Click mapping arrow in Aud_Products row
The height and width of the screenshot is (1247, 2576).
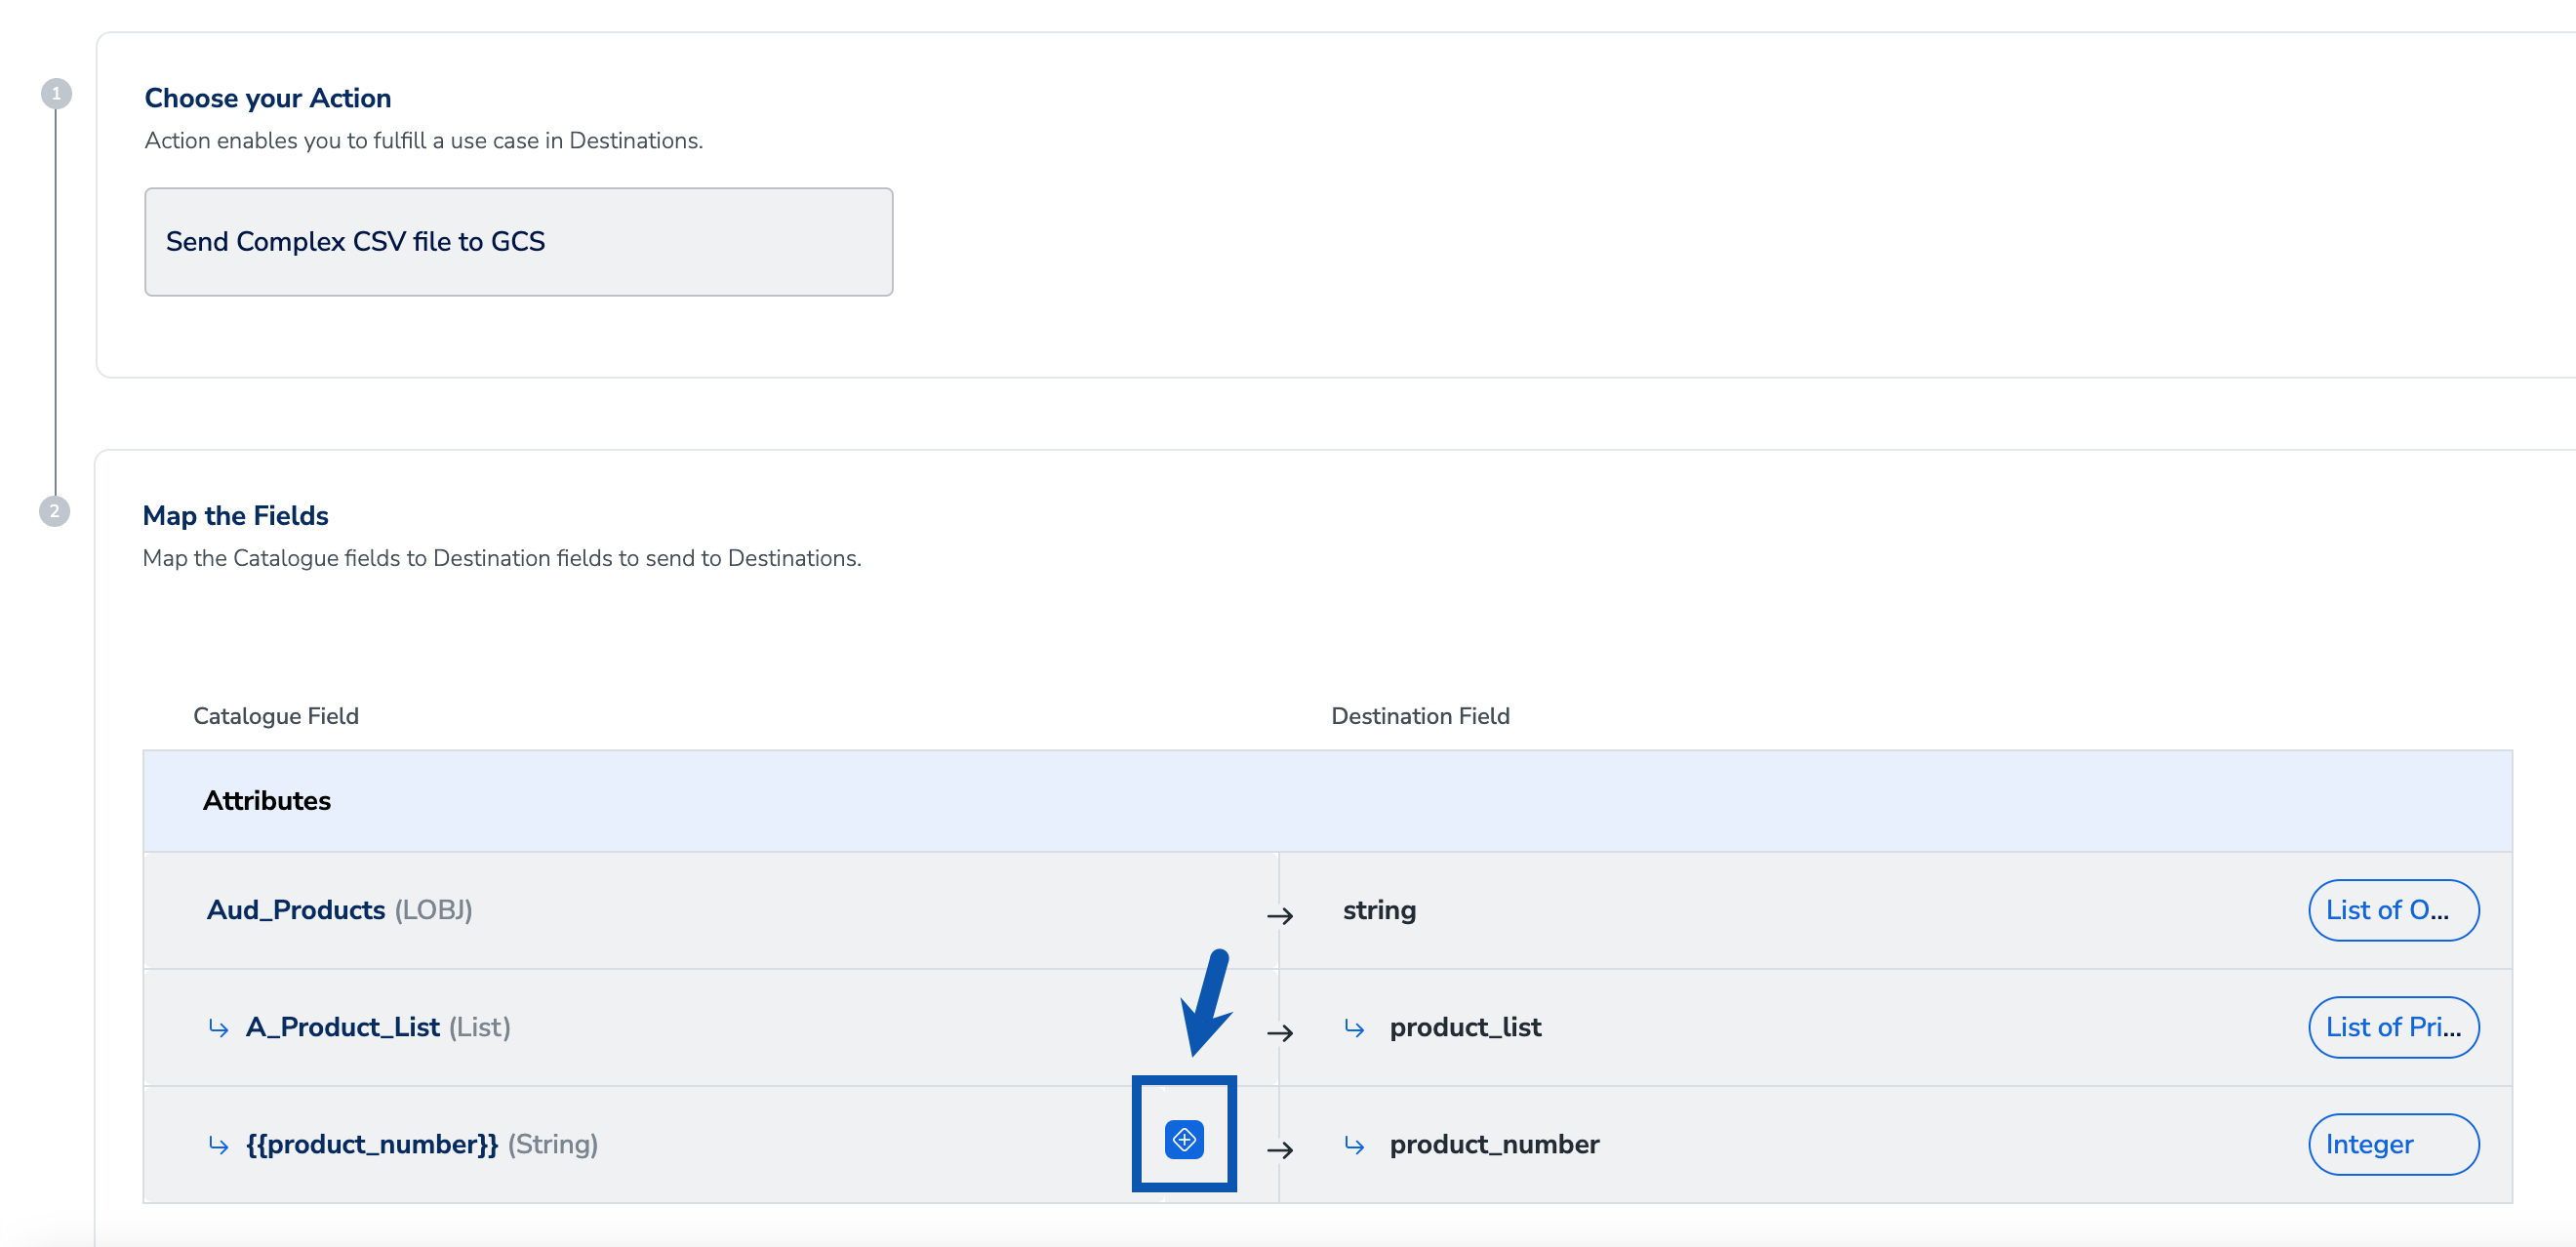point(1280,915)
